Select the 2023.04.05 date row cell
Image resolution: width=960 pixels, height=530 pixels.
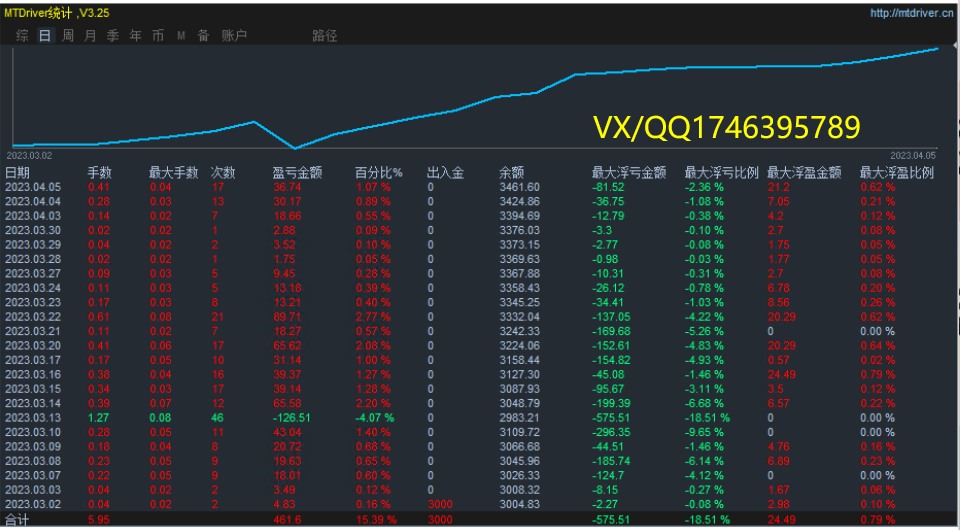point(33,187)
